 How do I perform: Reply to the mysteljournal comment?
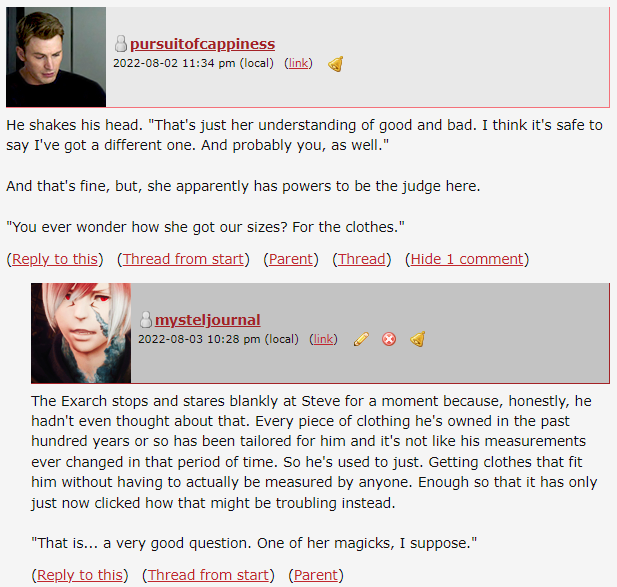click(x=80, y=575)
